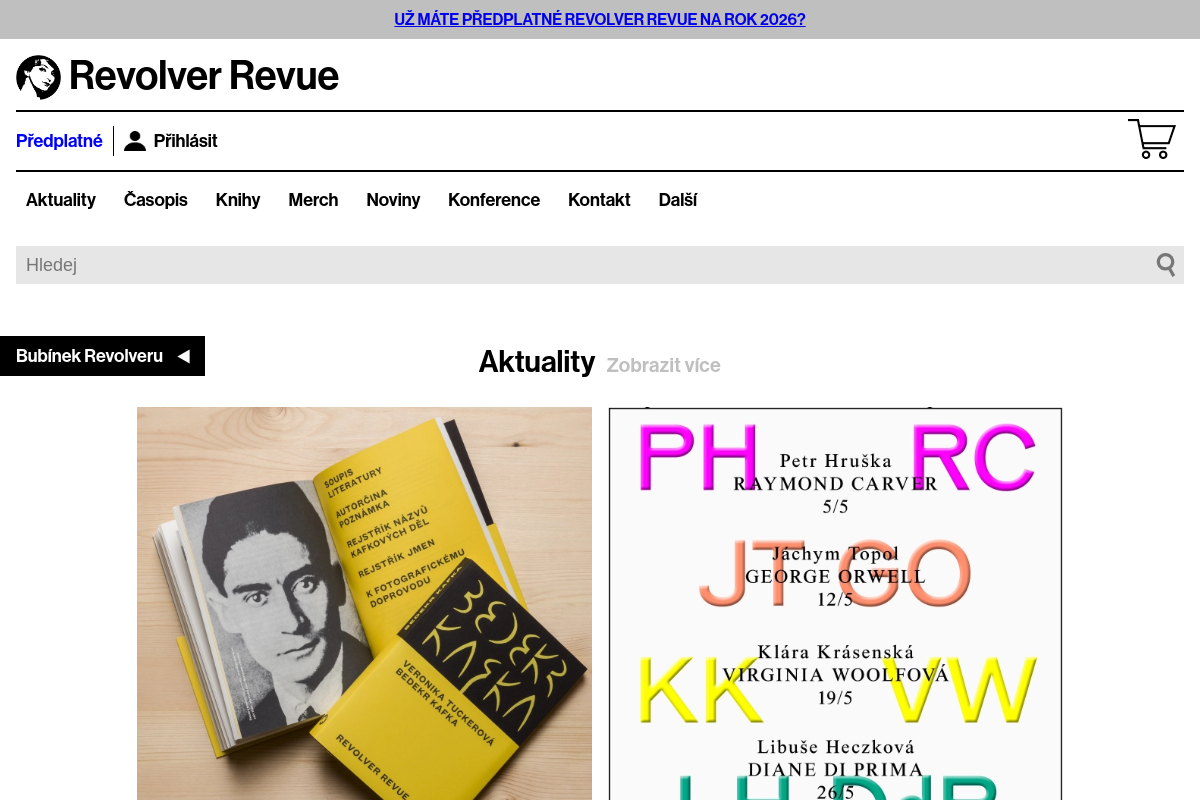Expand the Další menu item
Screen dimensions: 1200x800
pyautogui.click(x=678, y=200)
